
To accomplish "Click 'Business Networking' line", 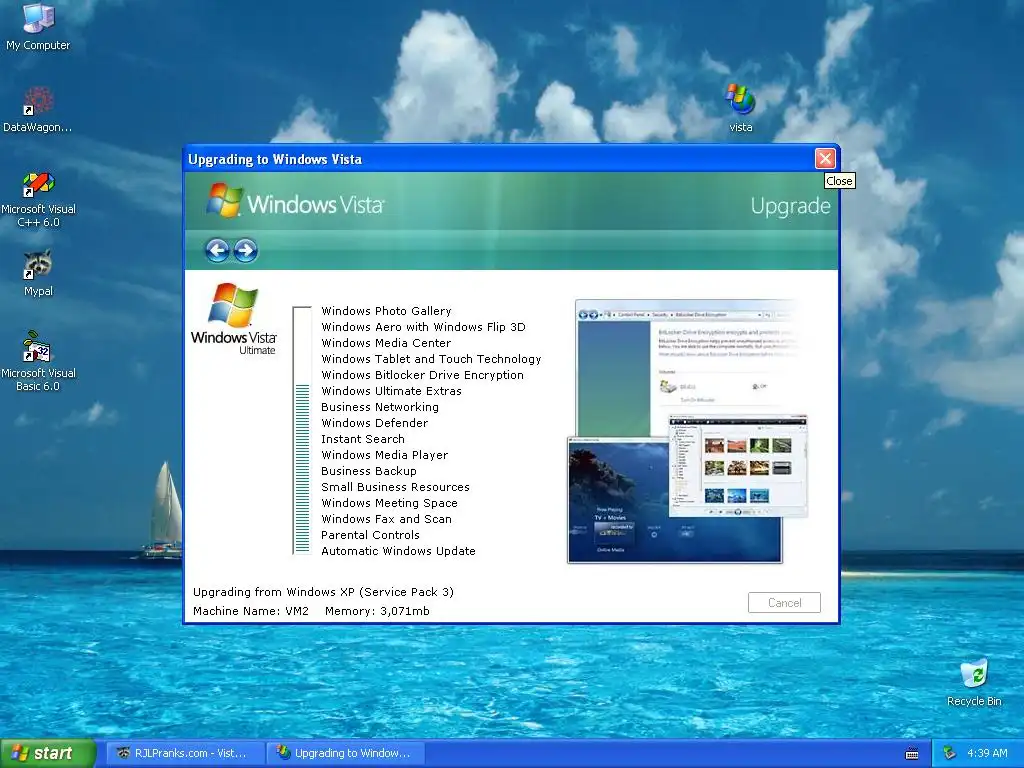I will coord(379,407).
